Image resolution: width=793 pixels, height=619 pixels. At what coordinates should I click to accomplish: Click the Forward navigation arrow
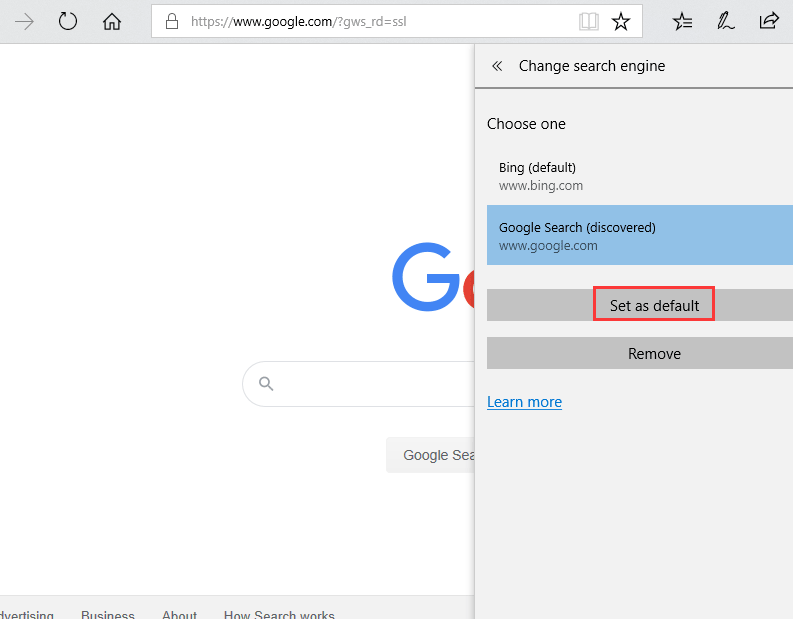[24, 22]
